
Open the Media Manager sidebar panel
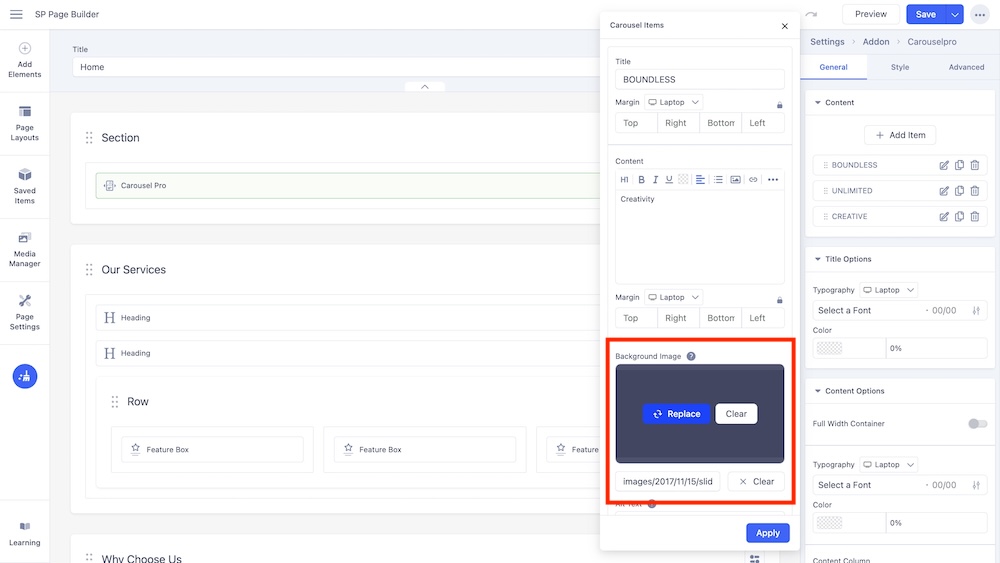(x=25, y=248)
